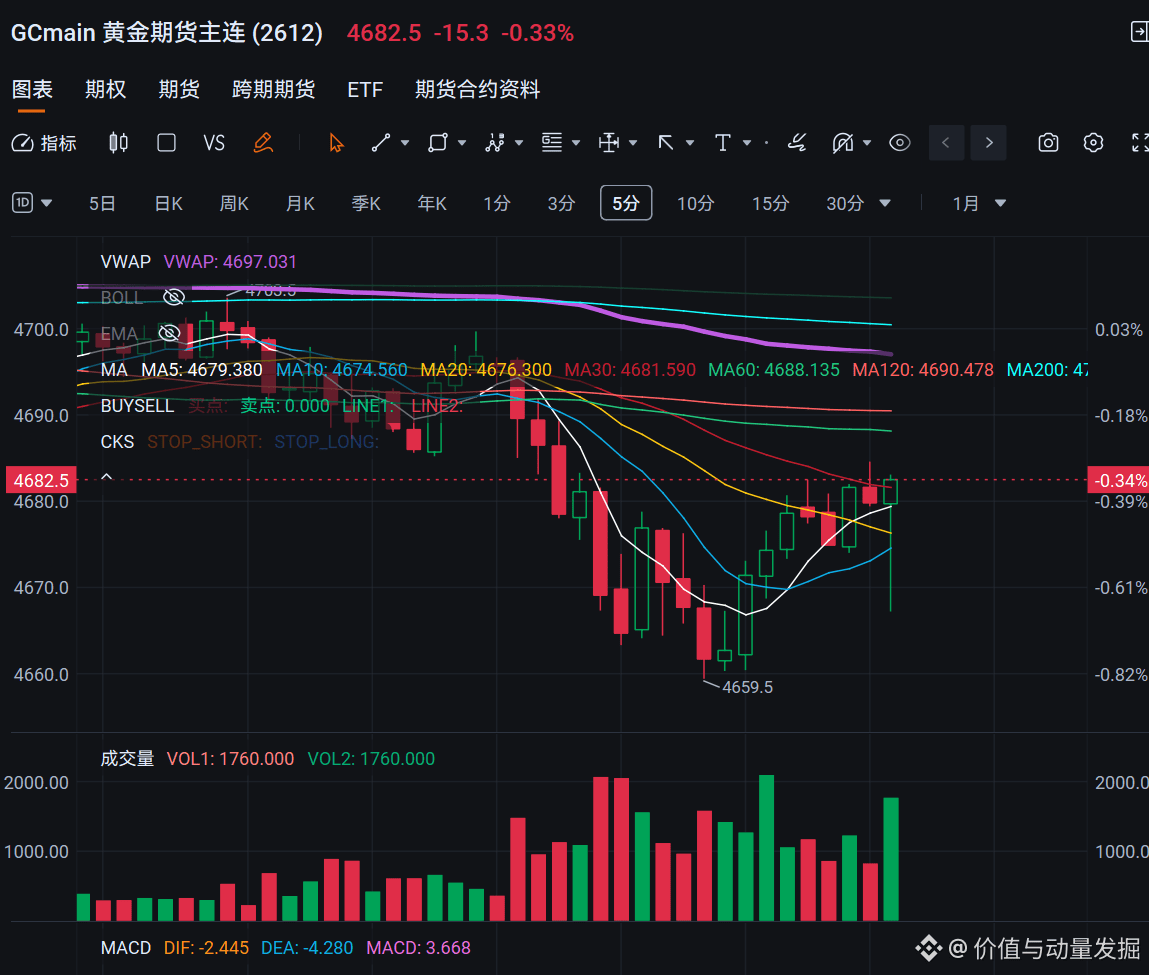Expand measure tool options arrow
The width and height of the screenshot is (1149, 975).
pyautogui.click(x=633, y=143)
